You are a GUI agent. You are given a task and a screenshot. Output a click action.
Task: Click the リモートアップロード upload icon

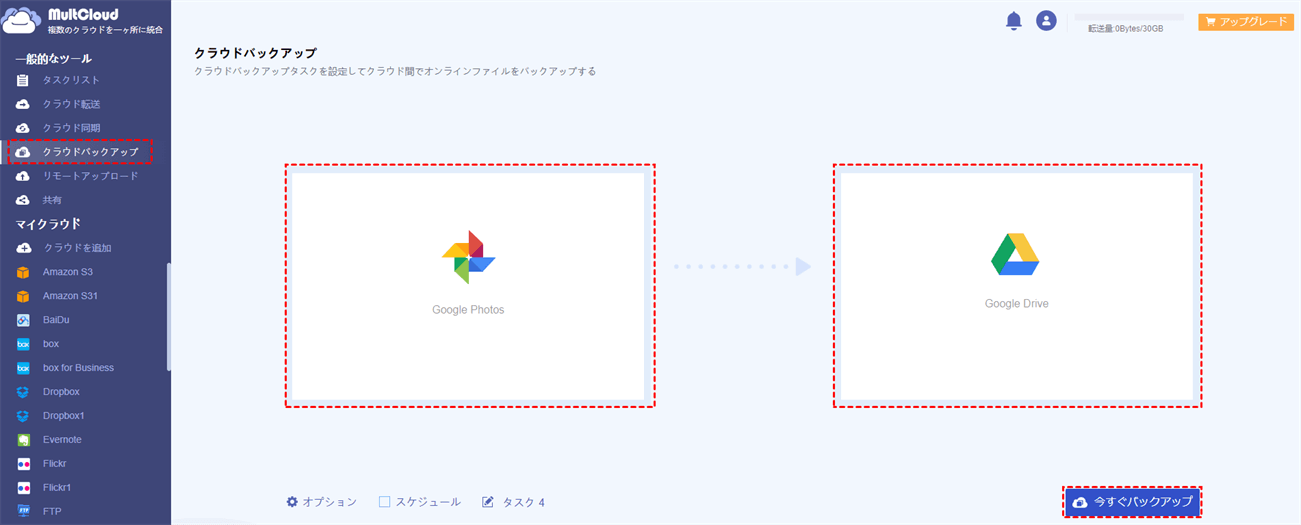pyautogui.click(x=23, y=176)
